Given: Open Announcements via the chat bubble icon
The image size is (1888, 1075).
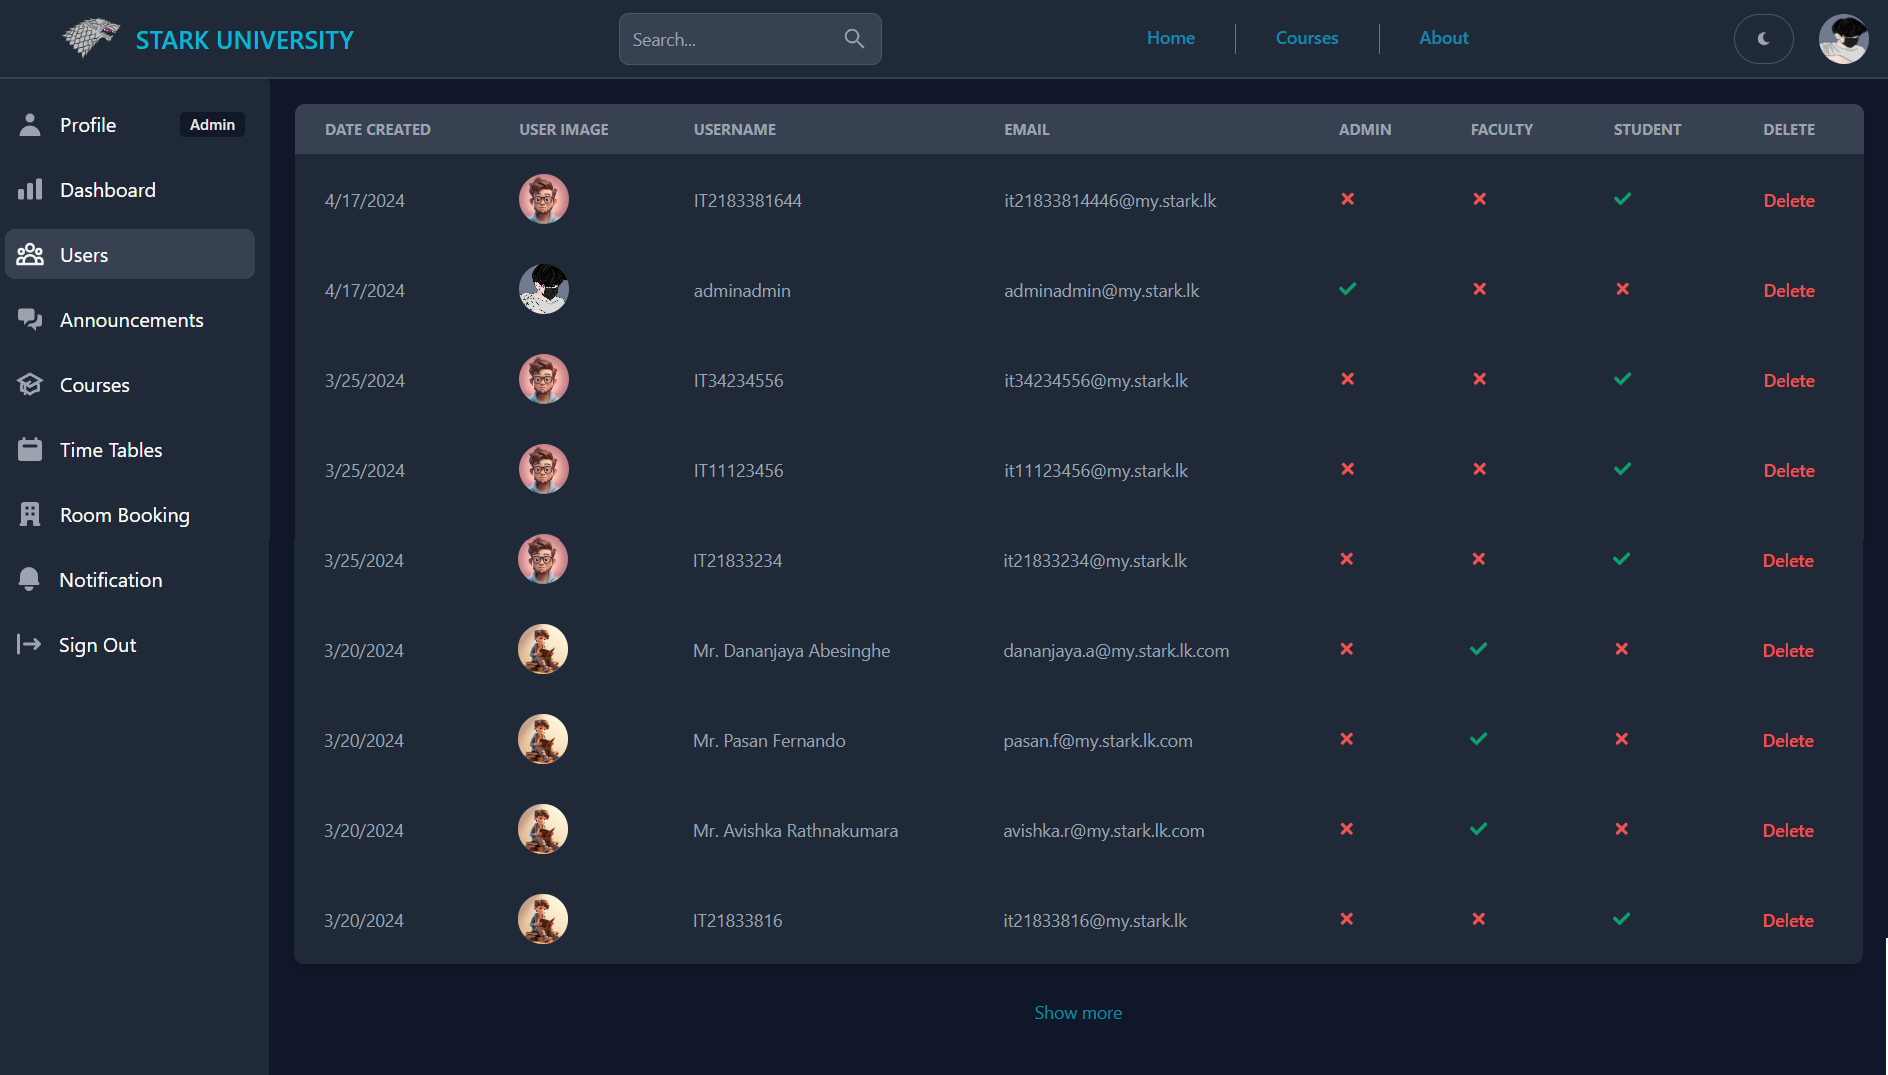Looking at the screenshot, I should click(x=30, y=319).
